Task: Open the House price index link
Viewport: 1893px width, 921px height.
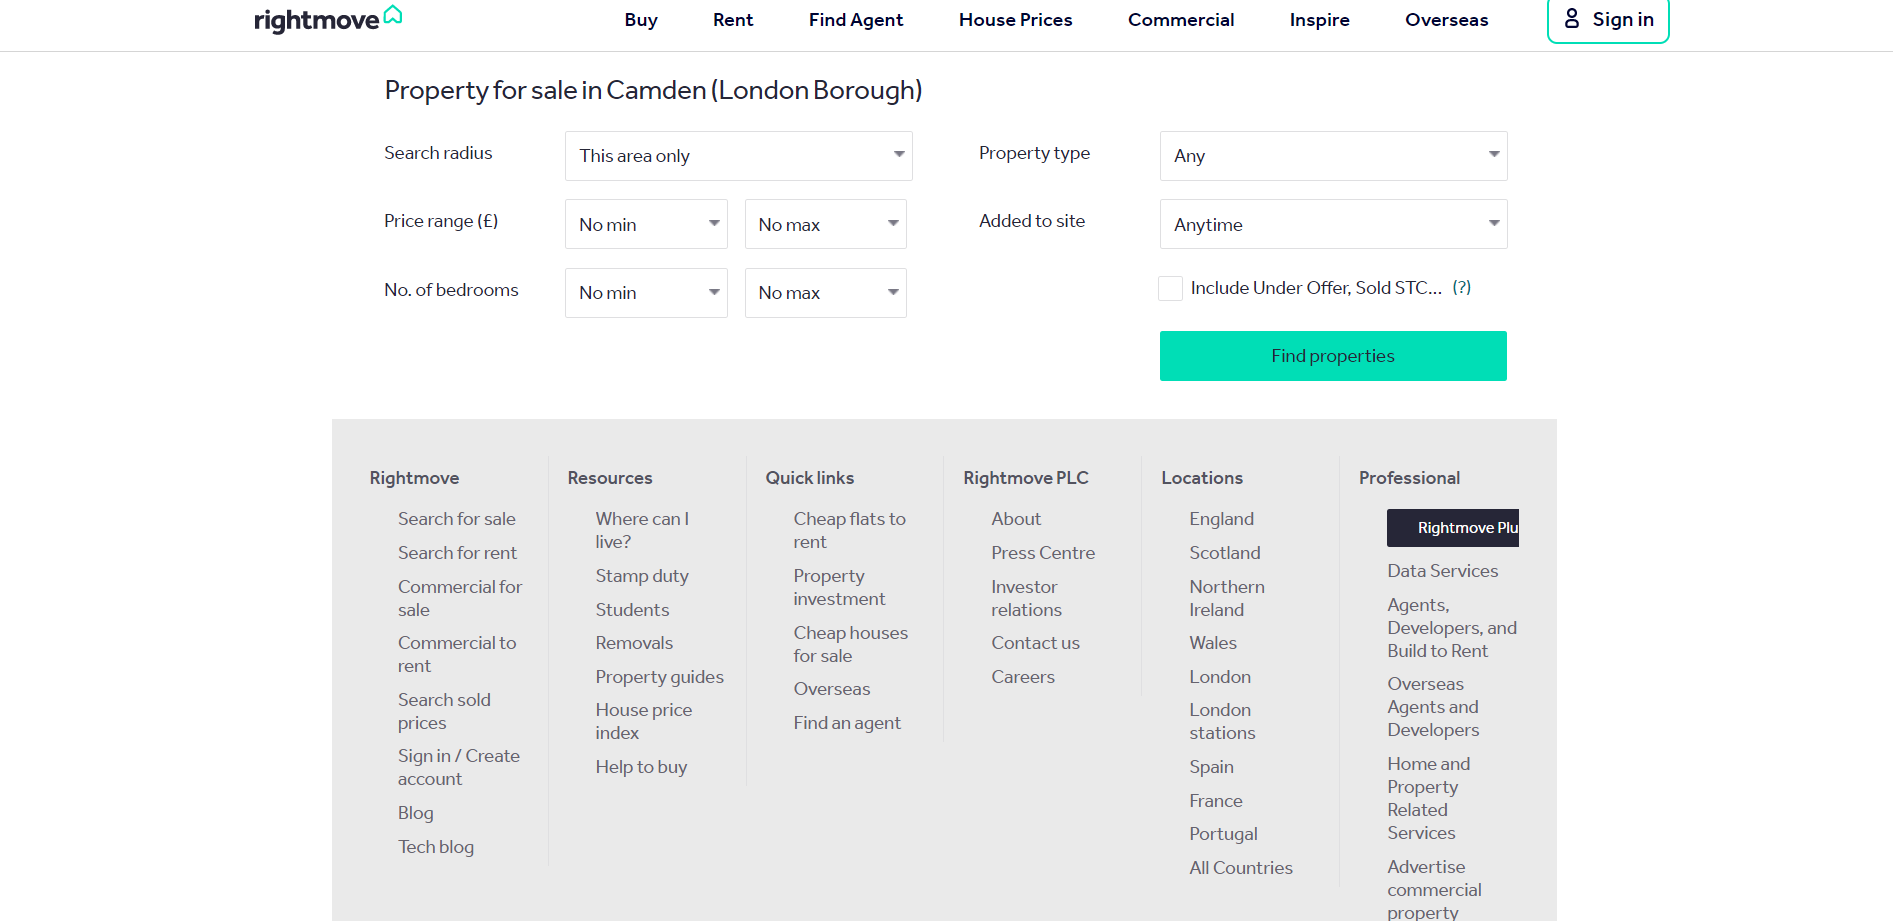Action: point(644,721)
